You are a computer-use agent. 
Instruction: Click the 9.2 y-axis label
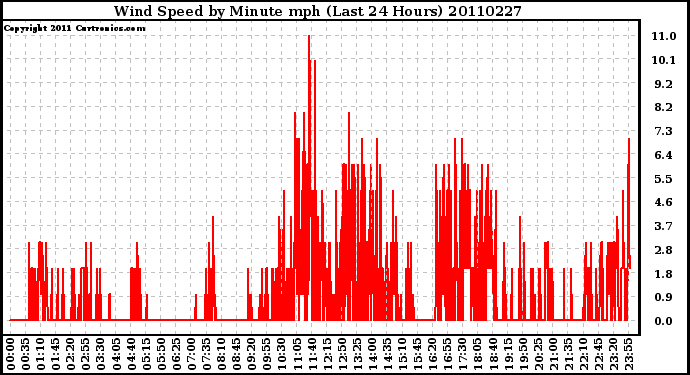[664, 84]
